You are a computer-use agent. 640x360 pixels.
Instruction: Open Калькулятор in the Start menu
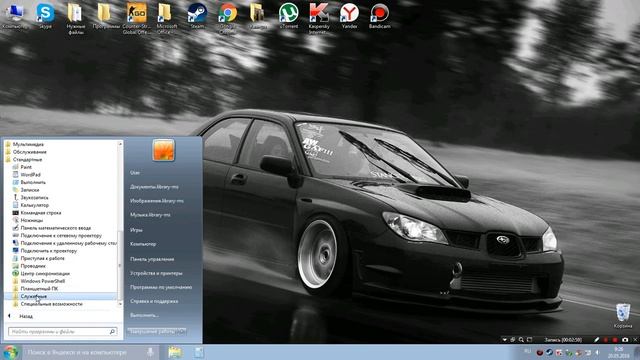(x=34, y=205)
